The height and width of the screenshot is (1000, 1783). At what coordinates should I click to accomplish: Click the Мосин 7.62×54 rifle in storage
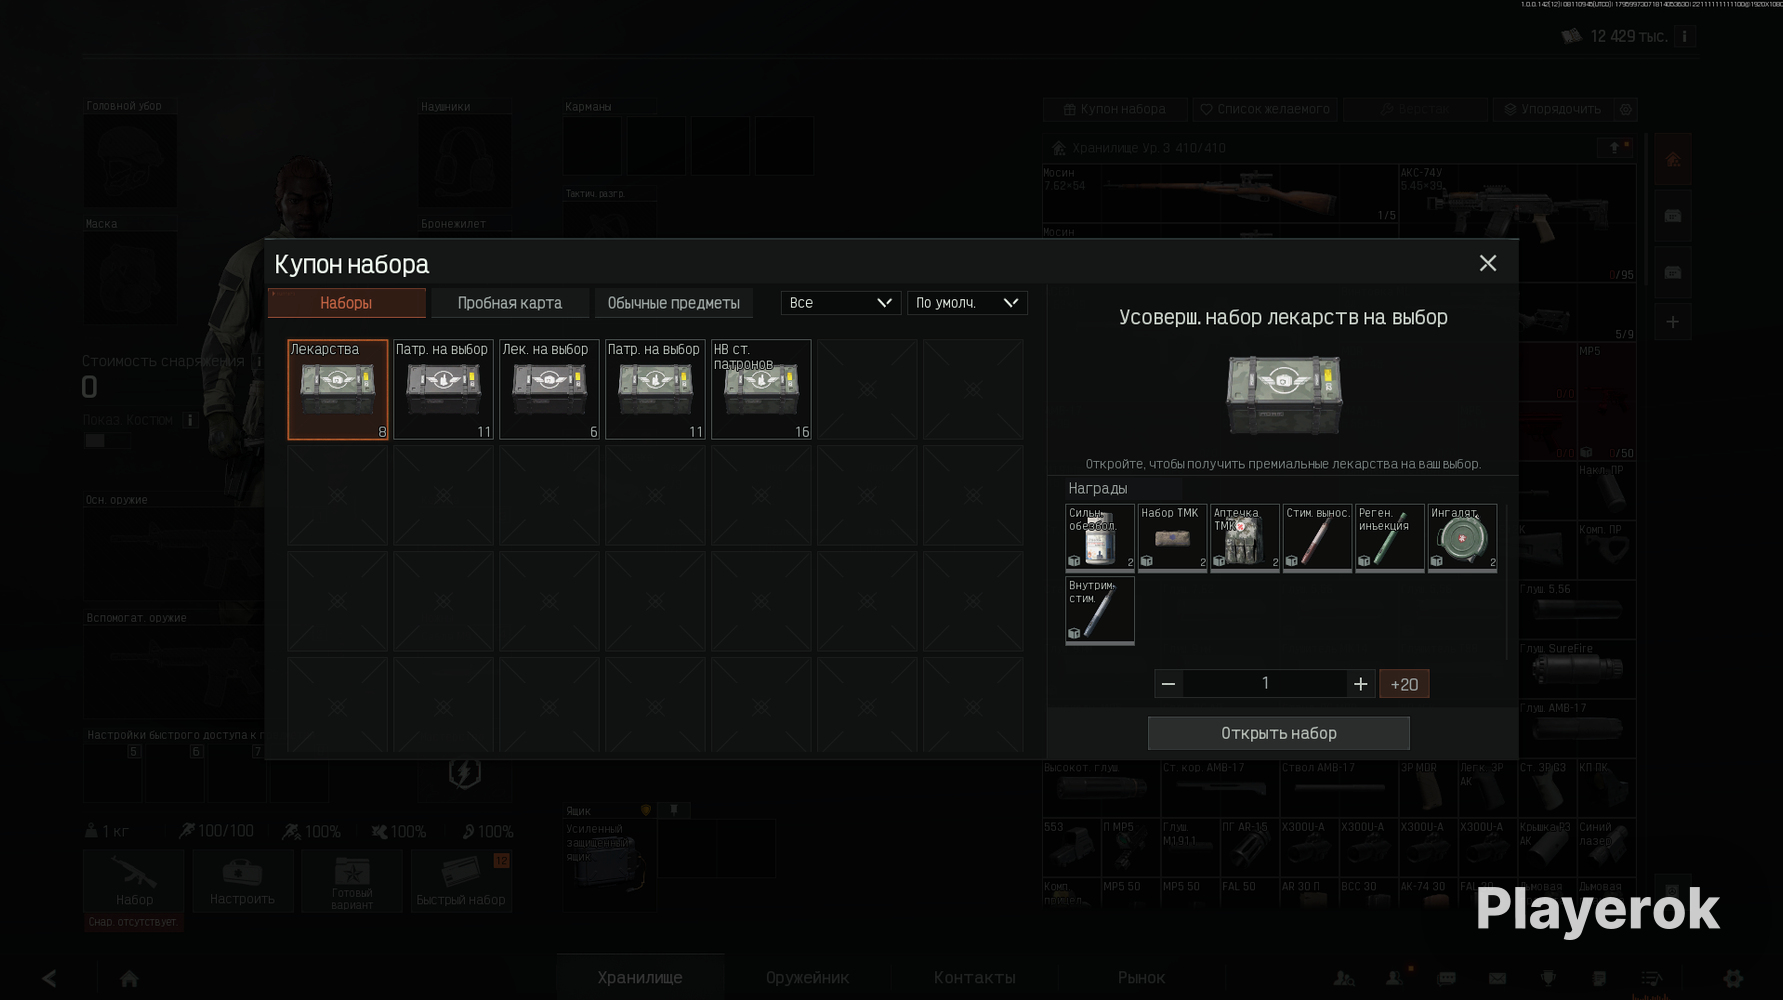[x=1220, y=194]
